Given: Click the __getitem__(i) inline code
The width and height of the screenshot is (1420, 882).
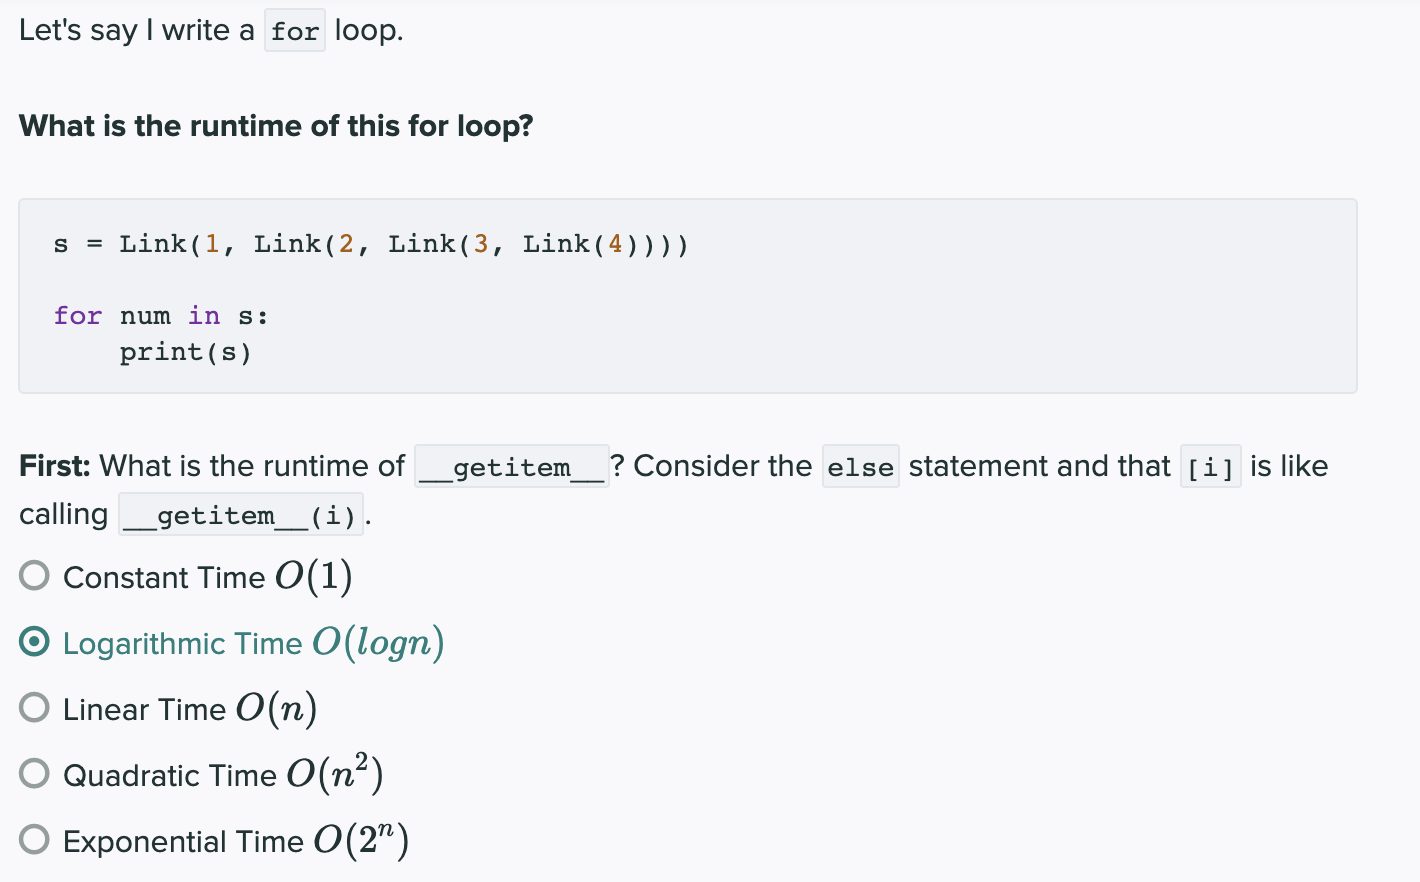Looking at the screenshot, I should click(241, 515).
